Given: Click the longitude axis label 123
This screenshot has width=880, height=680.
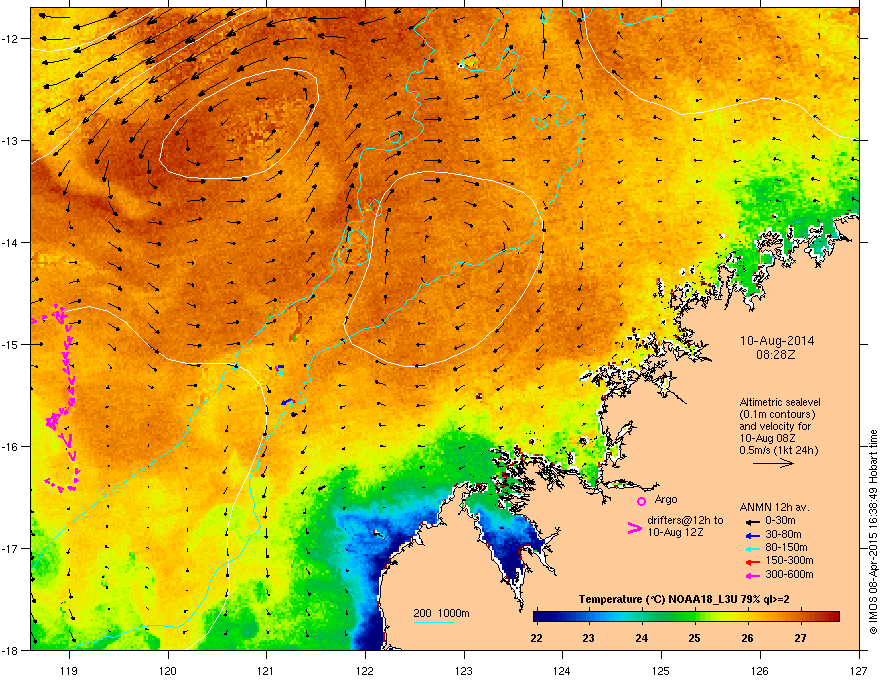Looking at the screenshot, I should (464, 671).
